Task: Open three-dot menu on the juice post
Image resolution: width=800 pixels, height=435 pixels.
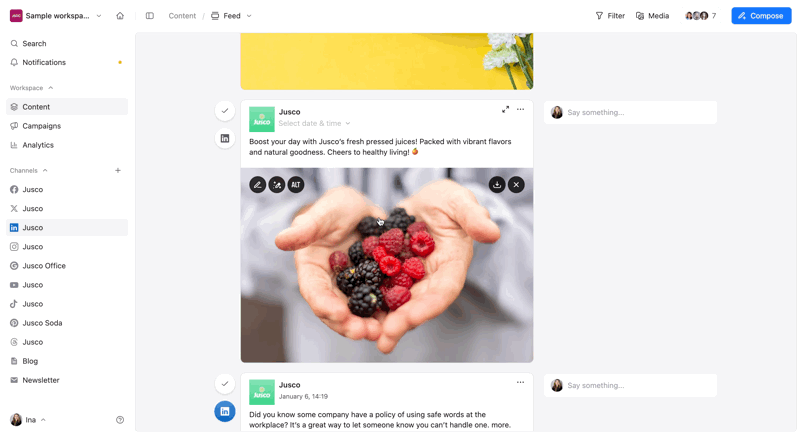Action: (520, 109)
